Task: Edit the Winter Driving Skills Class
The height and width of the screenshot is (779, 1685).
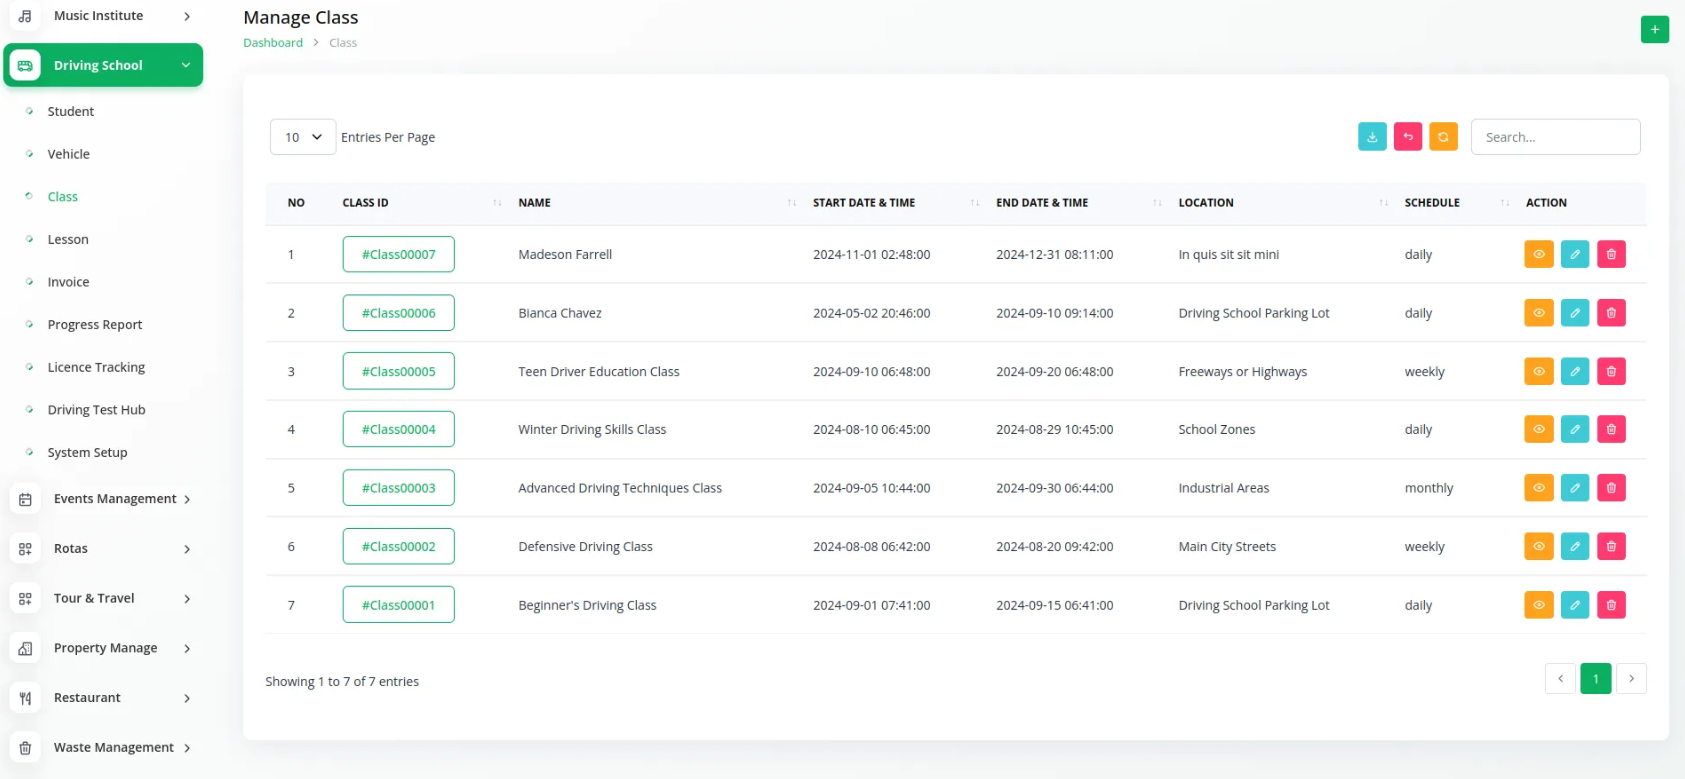Action: [x=1575, y=429]
